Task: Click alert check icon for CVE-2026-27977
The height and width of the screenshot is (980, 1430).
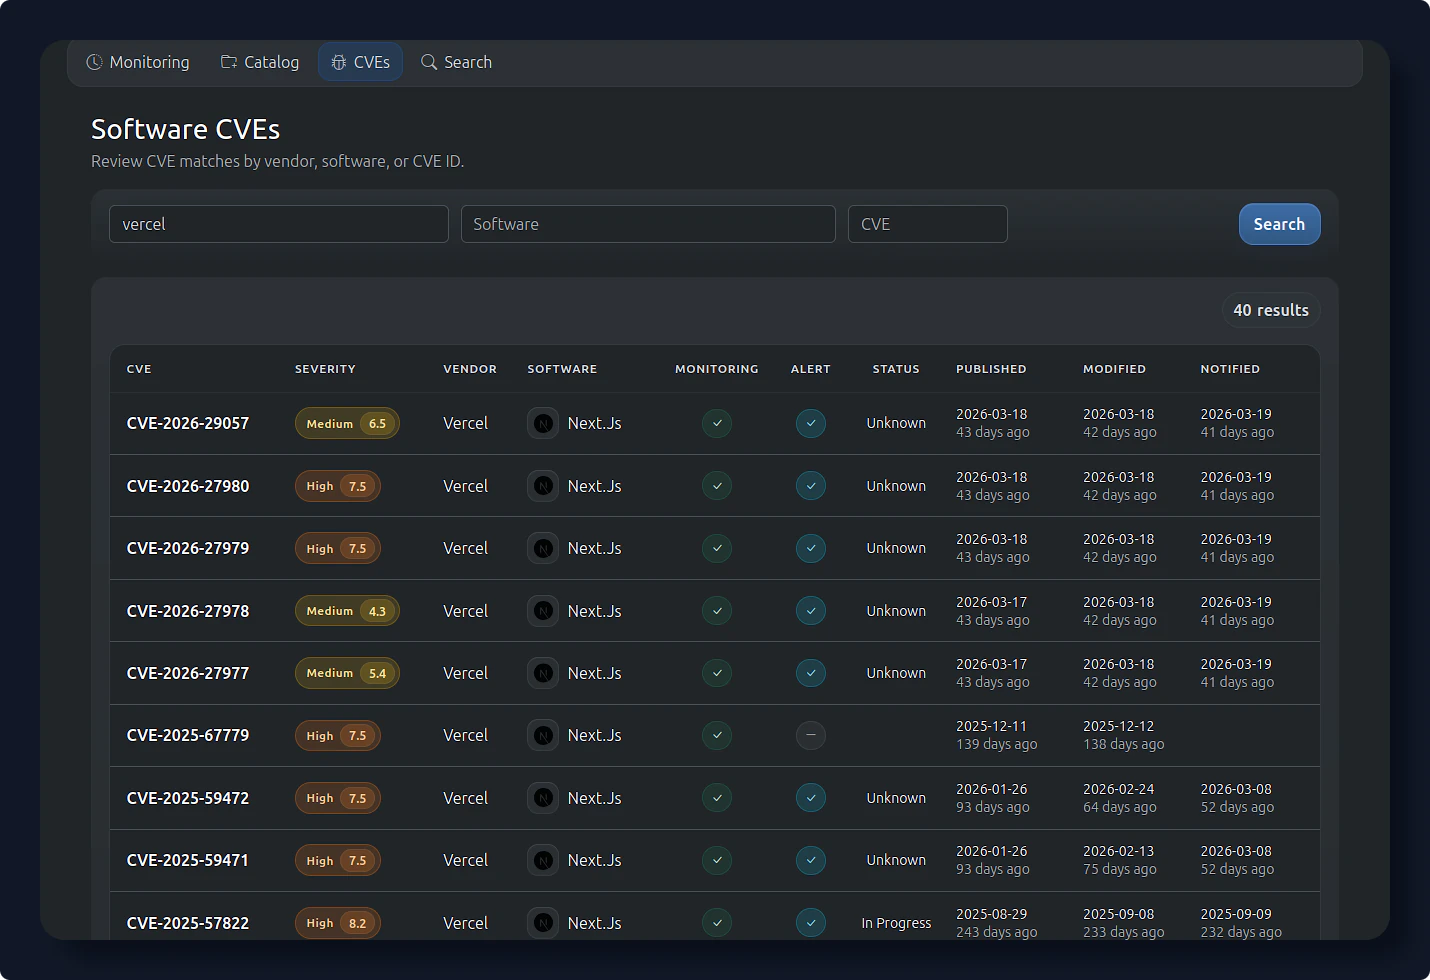Action: (x=811, y=673)
